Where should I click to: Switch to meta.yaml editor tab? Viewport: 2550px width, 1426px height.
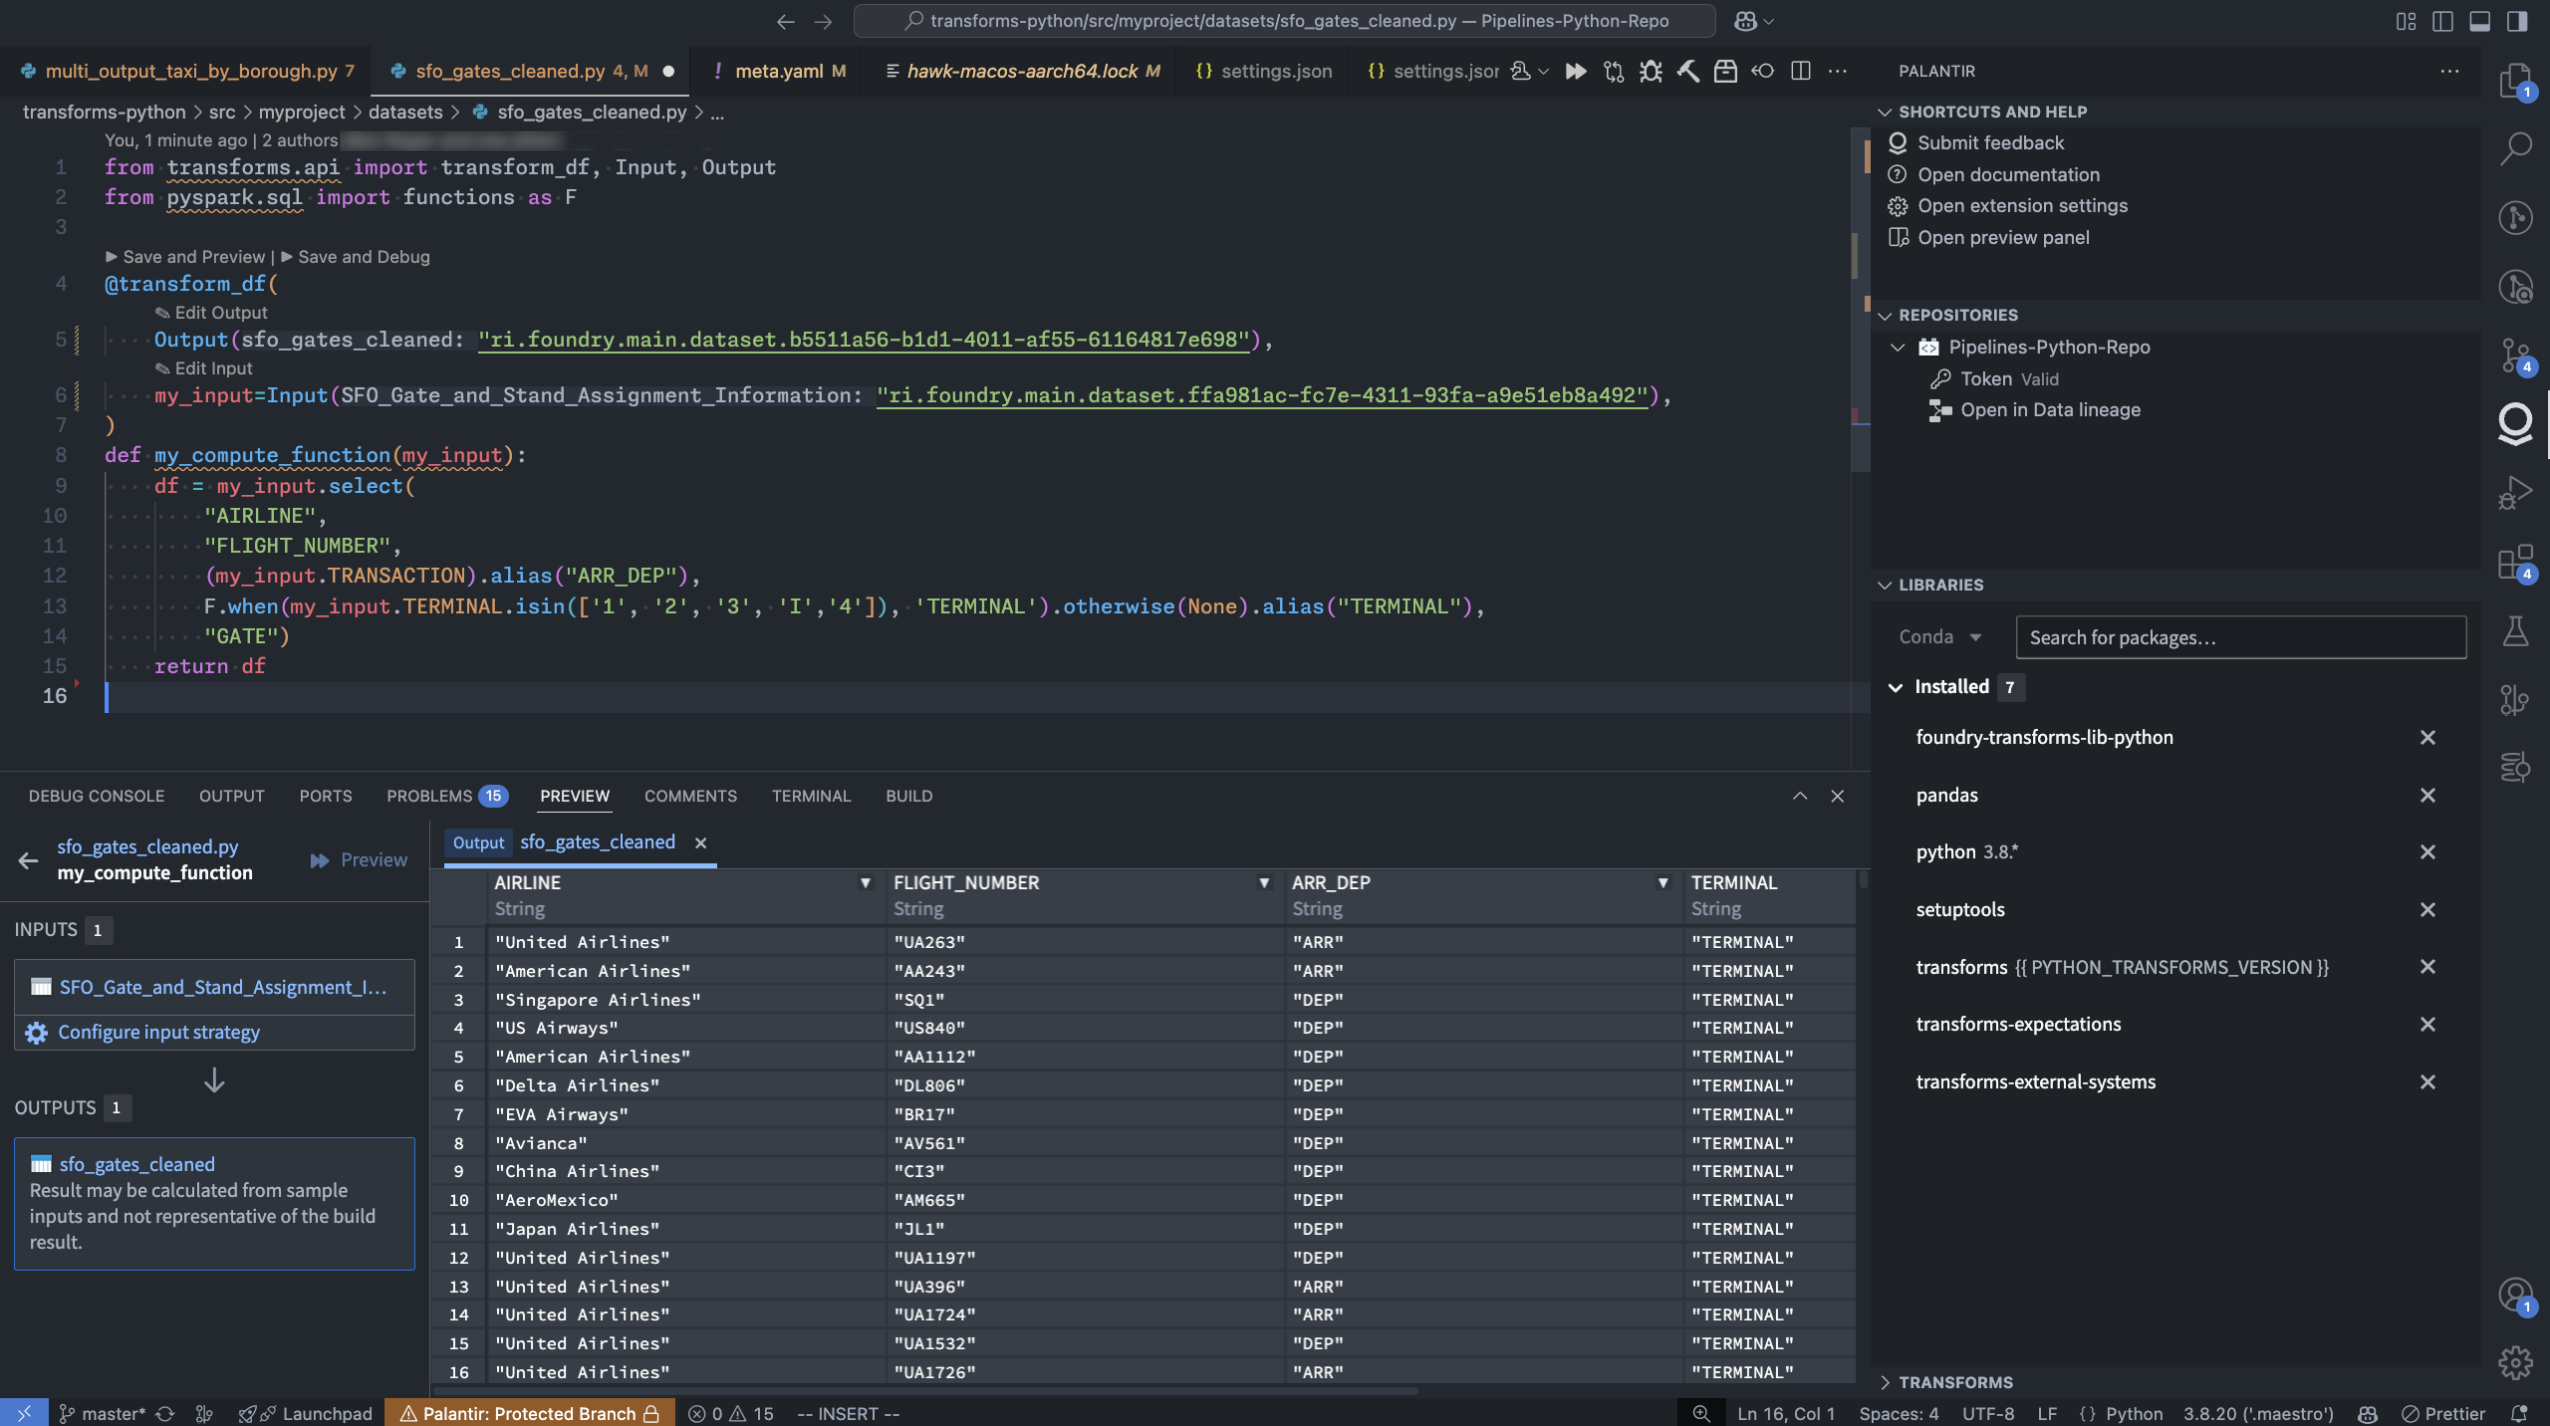point(779,71)
